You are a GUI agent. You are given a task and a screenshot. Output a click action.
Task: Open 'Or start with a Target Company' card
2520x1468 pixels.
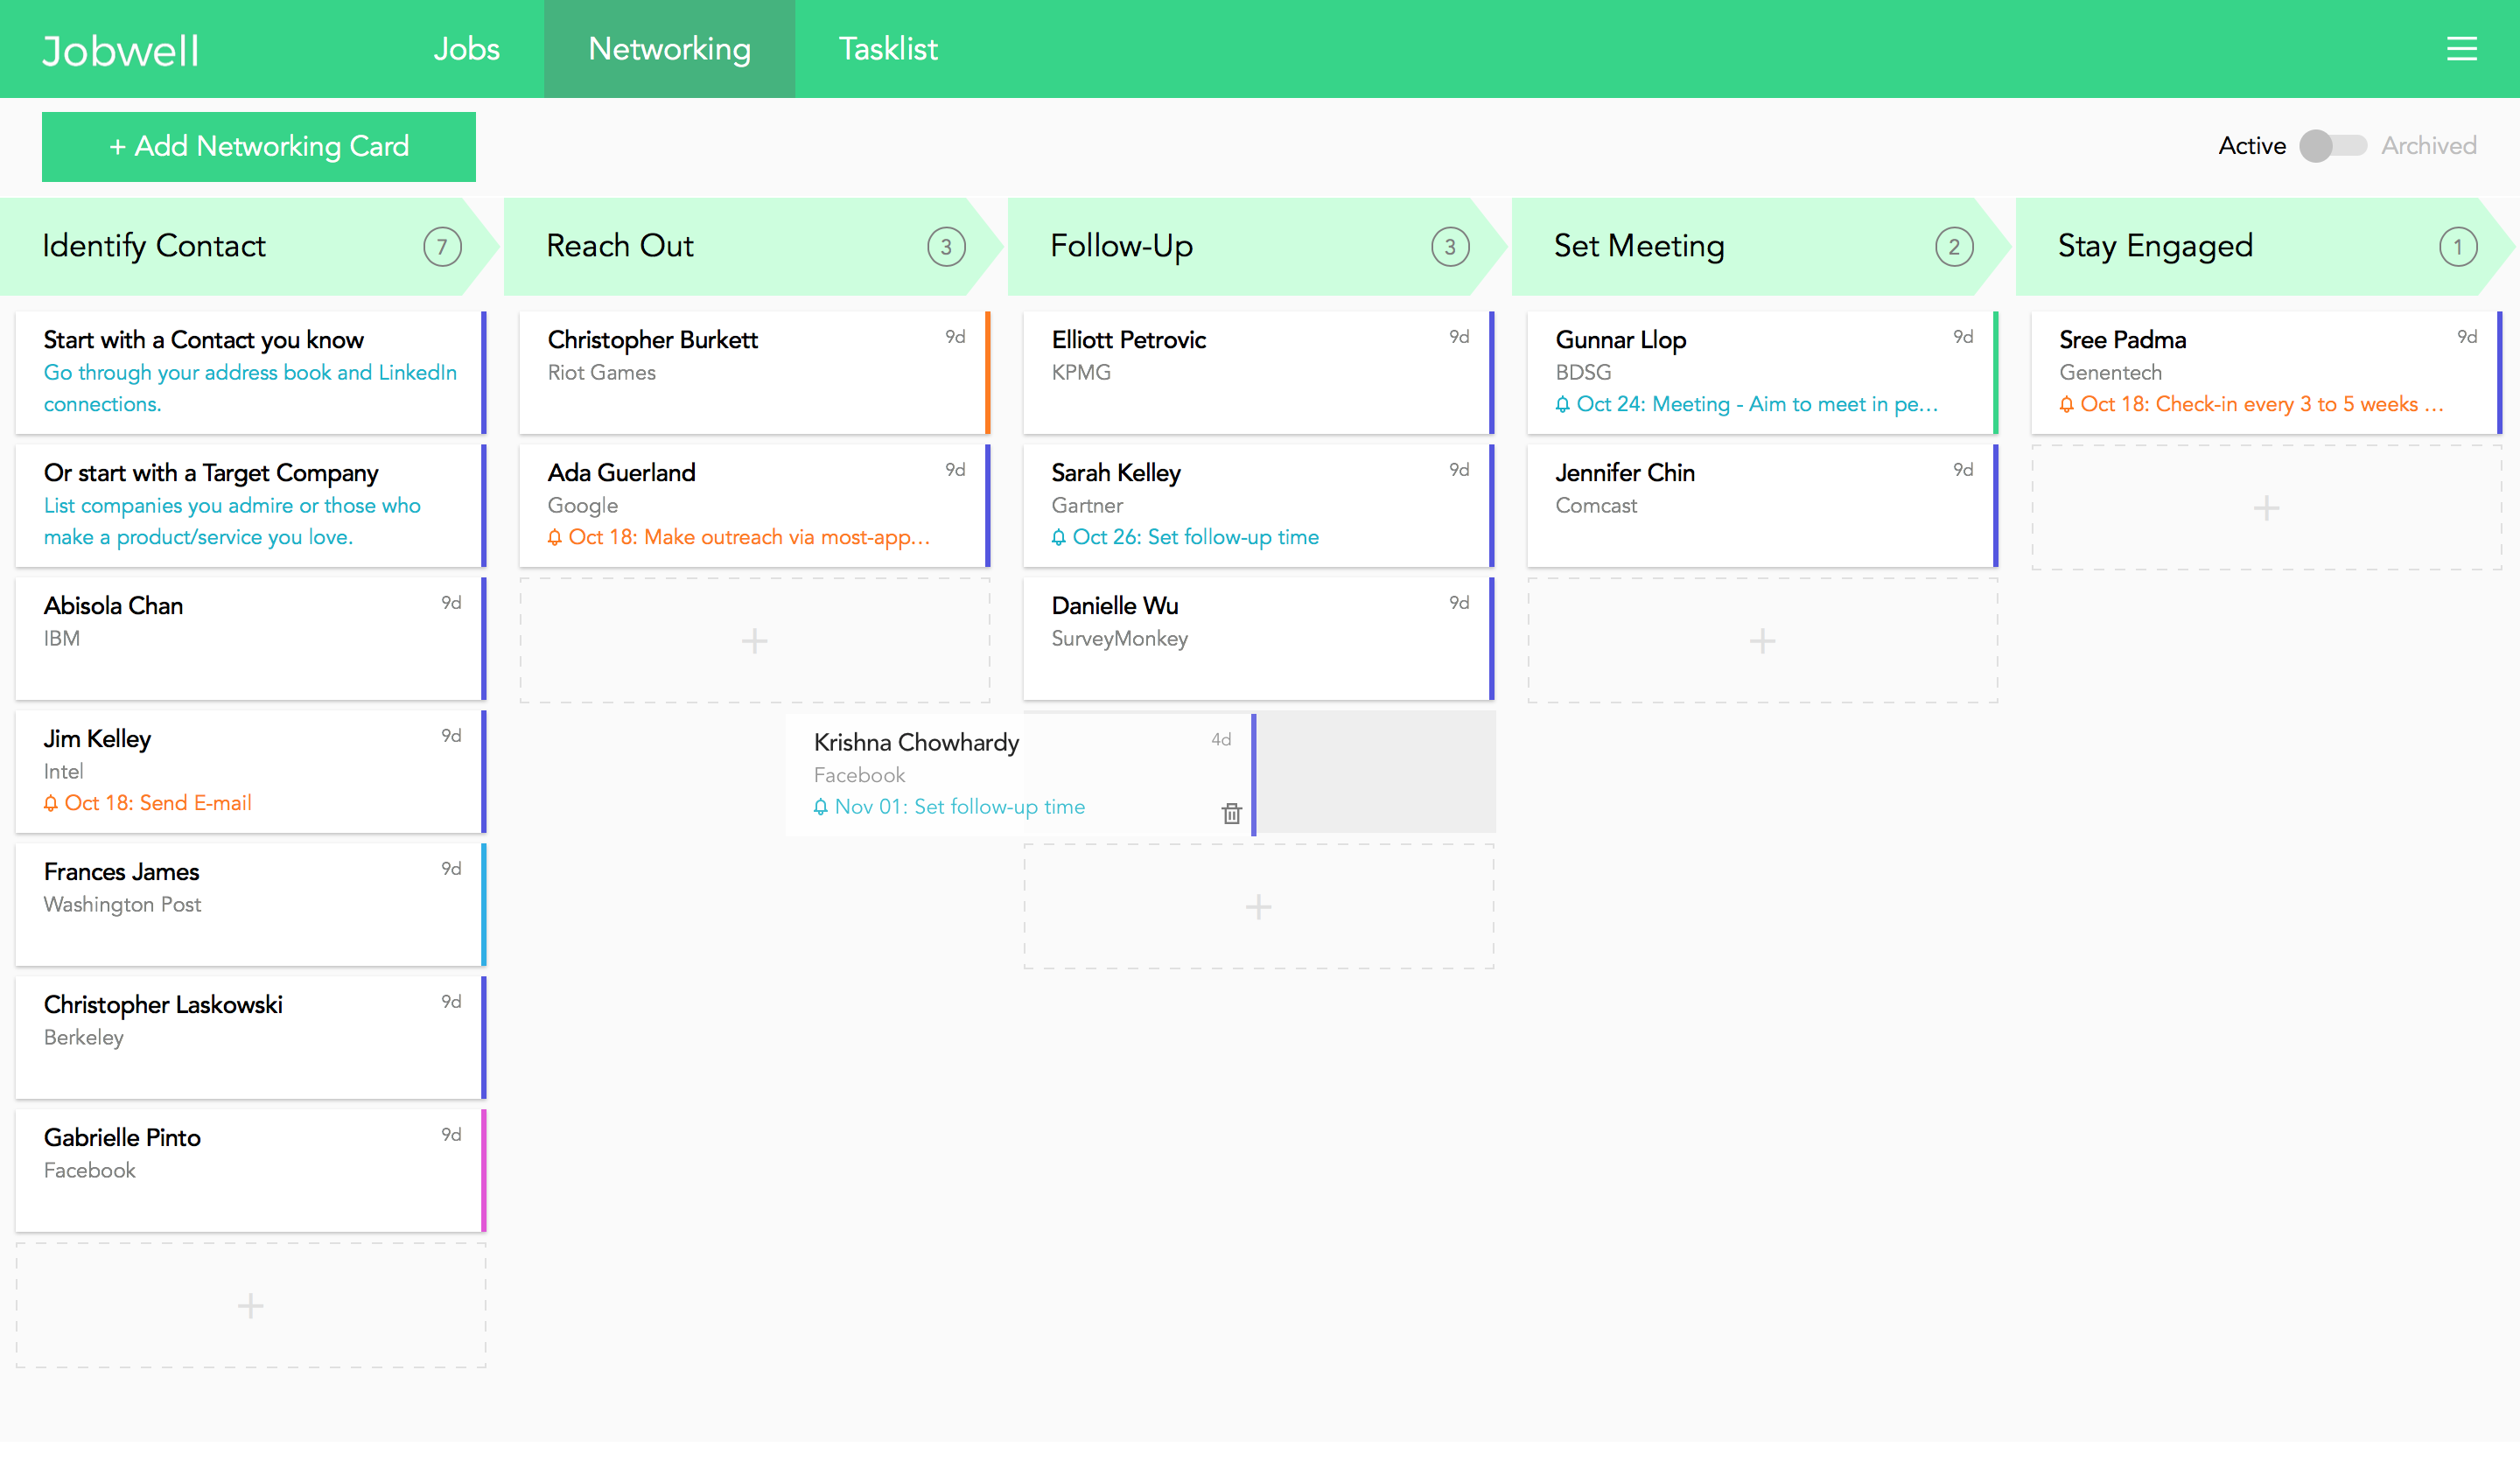(x=250, y=505)
